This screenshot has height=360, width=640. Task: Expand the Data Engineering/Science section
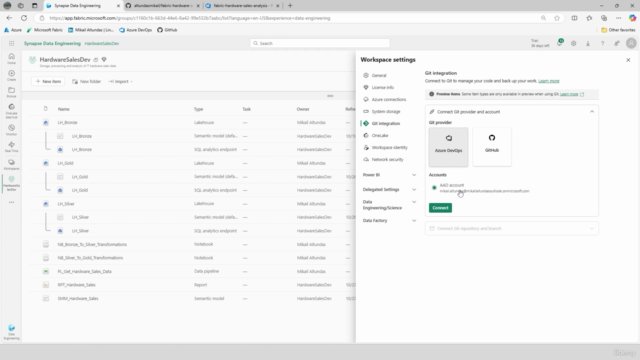(389, 205)
